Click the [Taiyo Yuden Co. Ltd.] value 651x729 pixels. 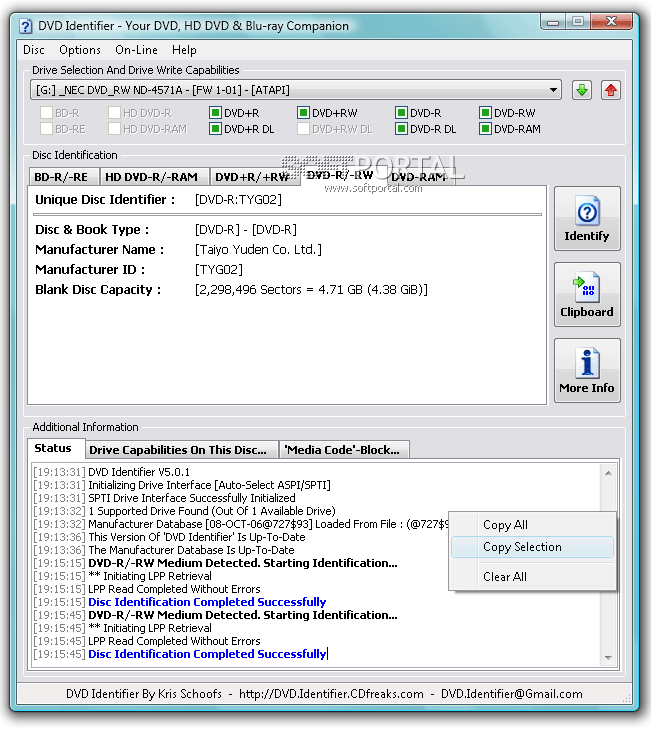[x=258, y=250]
